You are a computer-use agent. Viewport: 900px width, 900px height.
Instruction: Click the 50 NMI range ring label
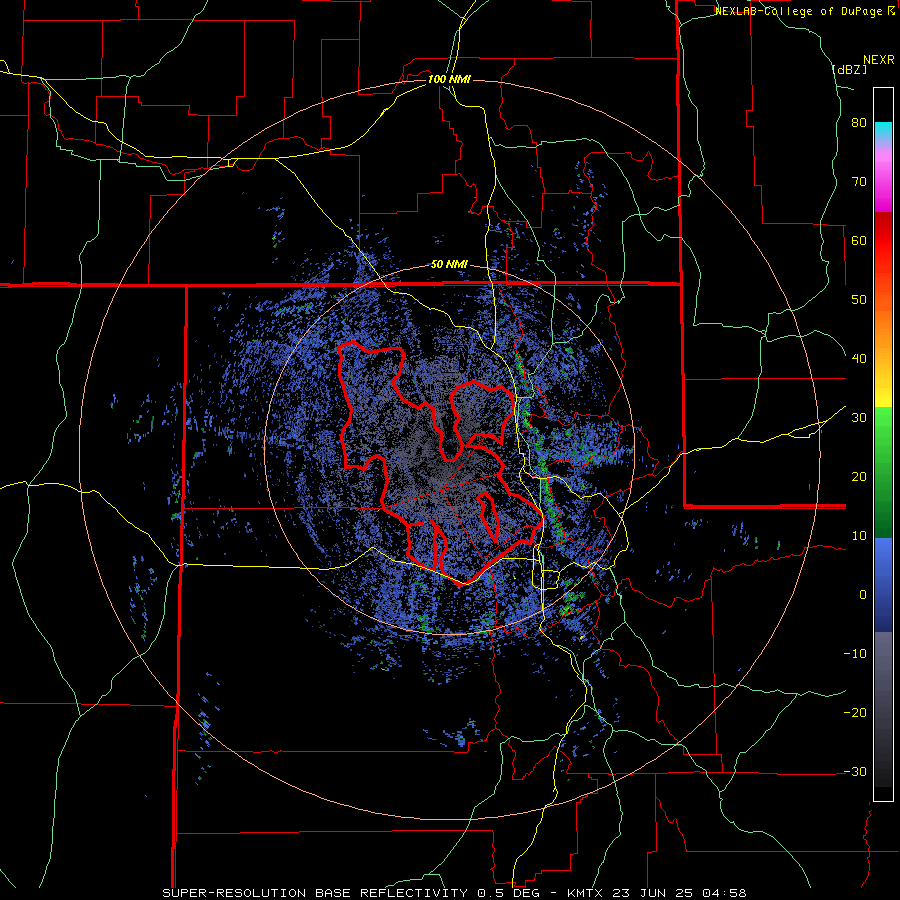coord(449,264)
